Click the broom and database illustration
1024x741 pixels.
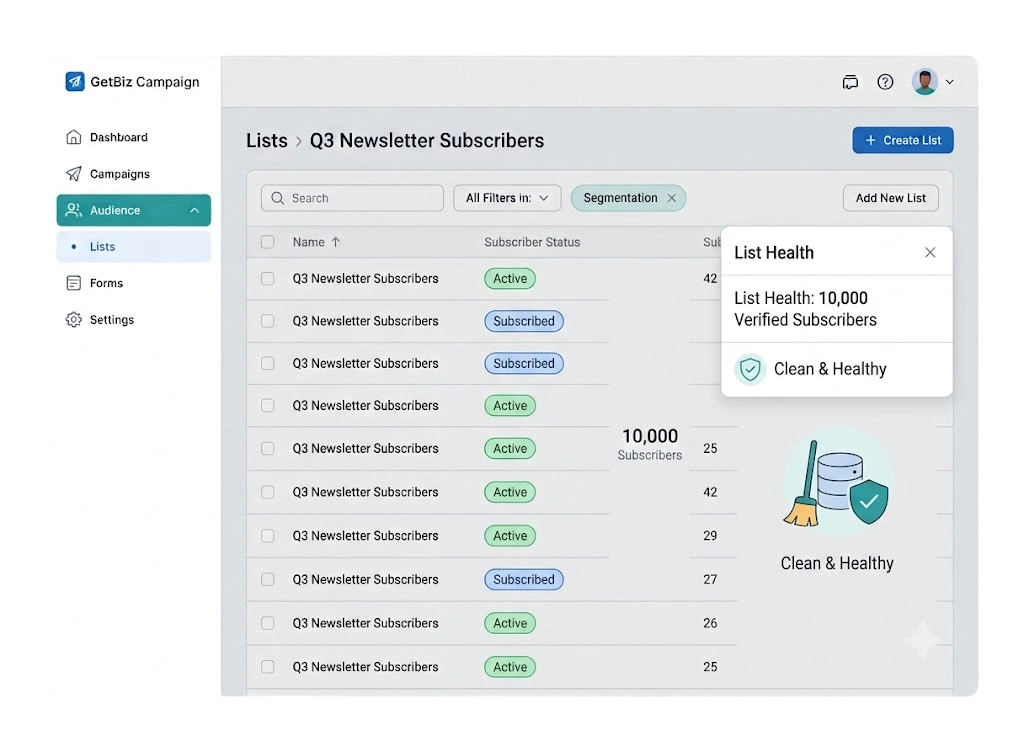[837, 484]
